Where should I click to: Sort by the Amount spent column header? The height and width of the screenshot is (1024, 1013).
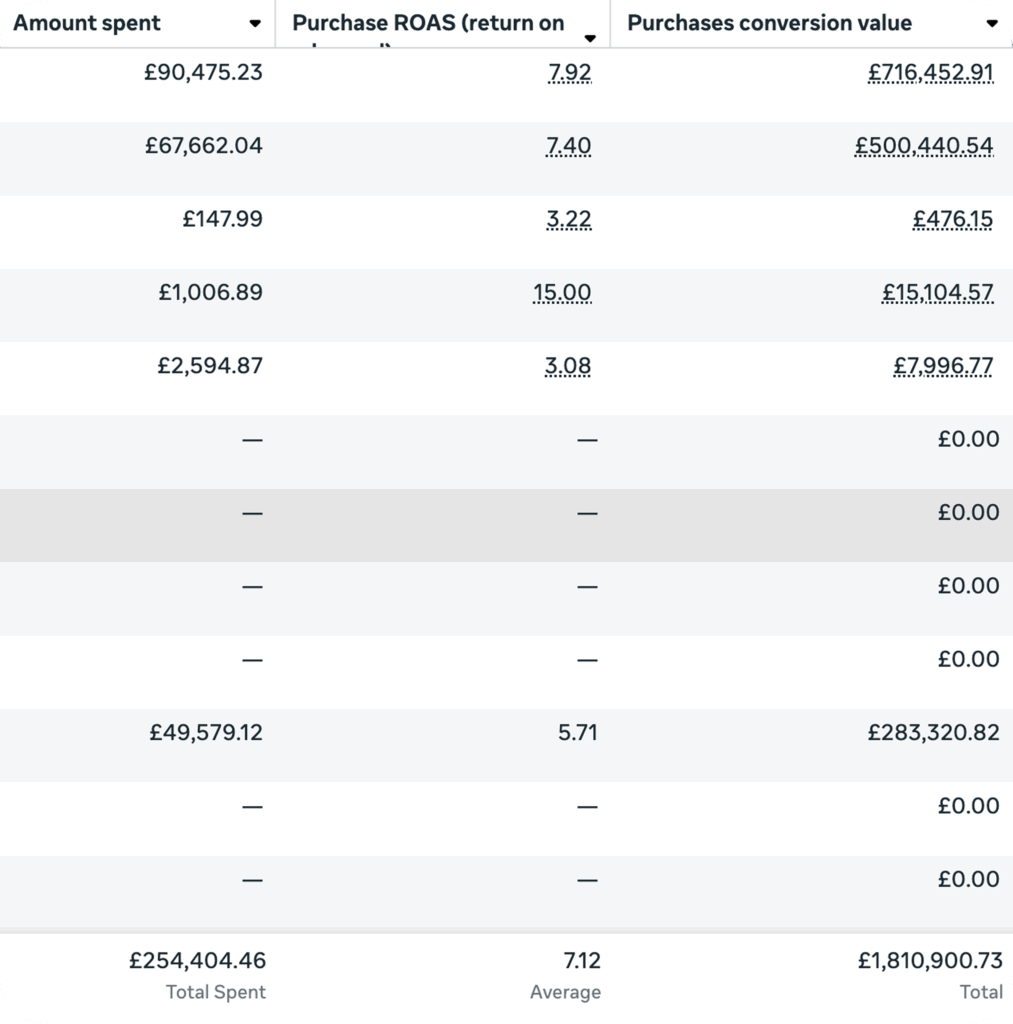point(87,23)
